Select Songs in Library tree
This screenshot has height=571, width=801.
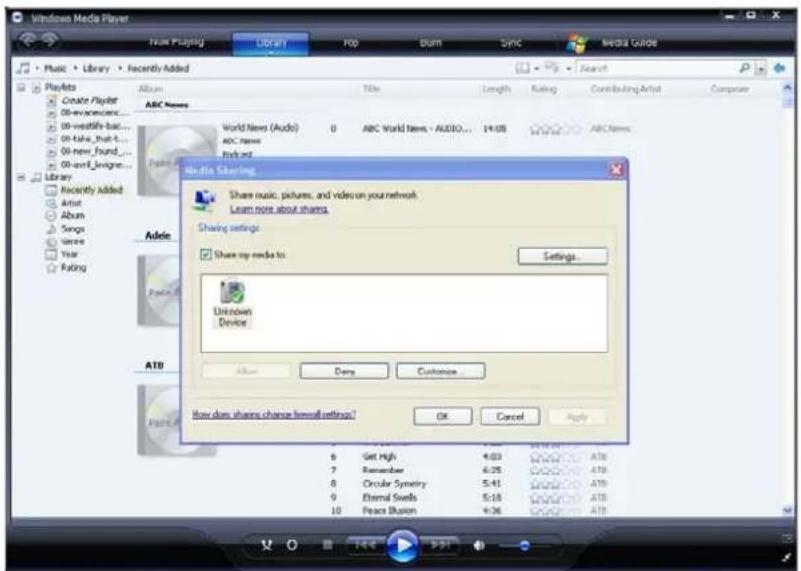click(73, 229)
